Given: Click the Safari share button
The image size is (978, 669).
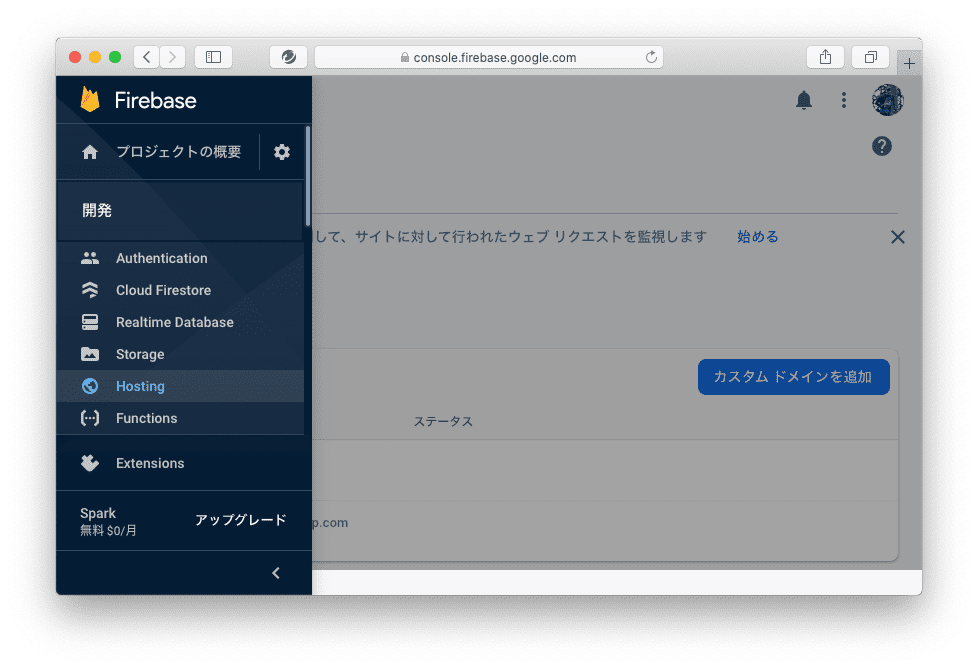Looking at the screenshot, I should tap(825, 57).
